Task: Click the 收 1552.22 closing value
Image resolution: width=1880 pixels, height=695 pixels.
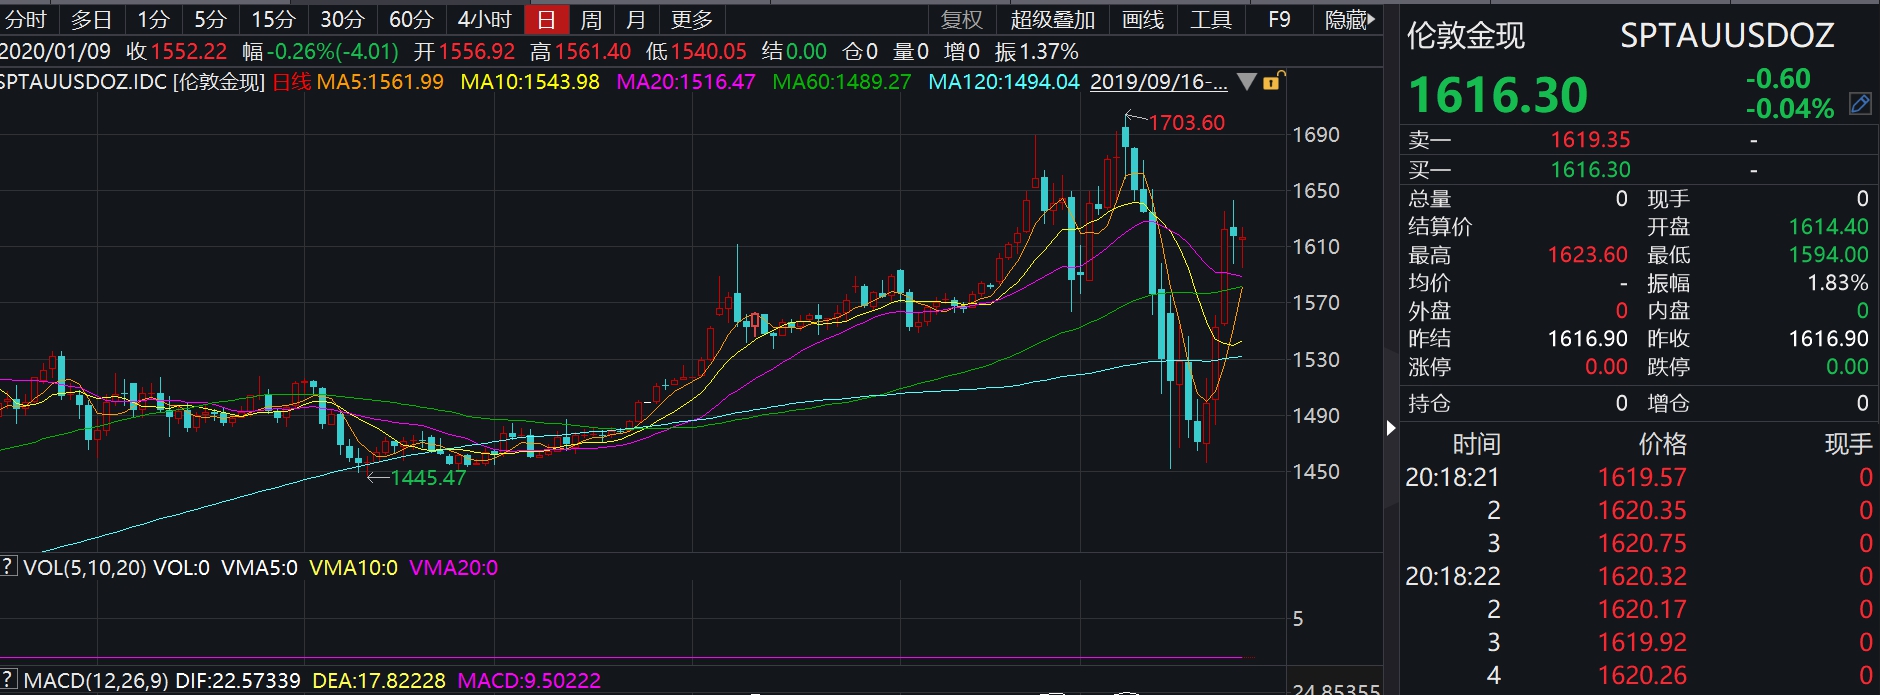Action: (177, 51)
